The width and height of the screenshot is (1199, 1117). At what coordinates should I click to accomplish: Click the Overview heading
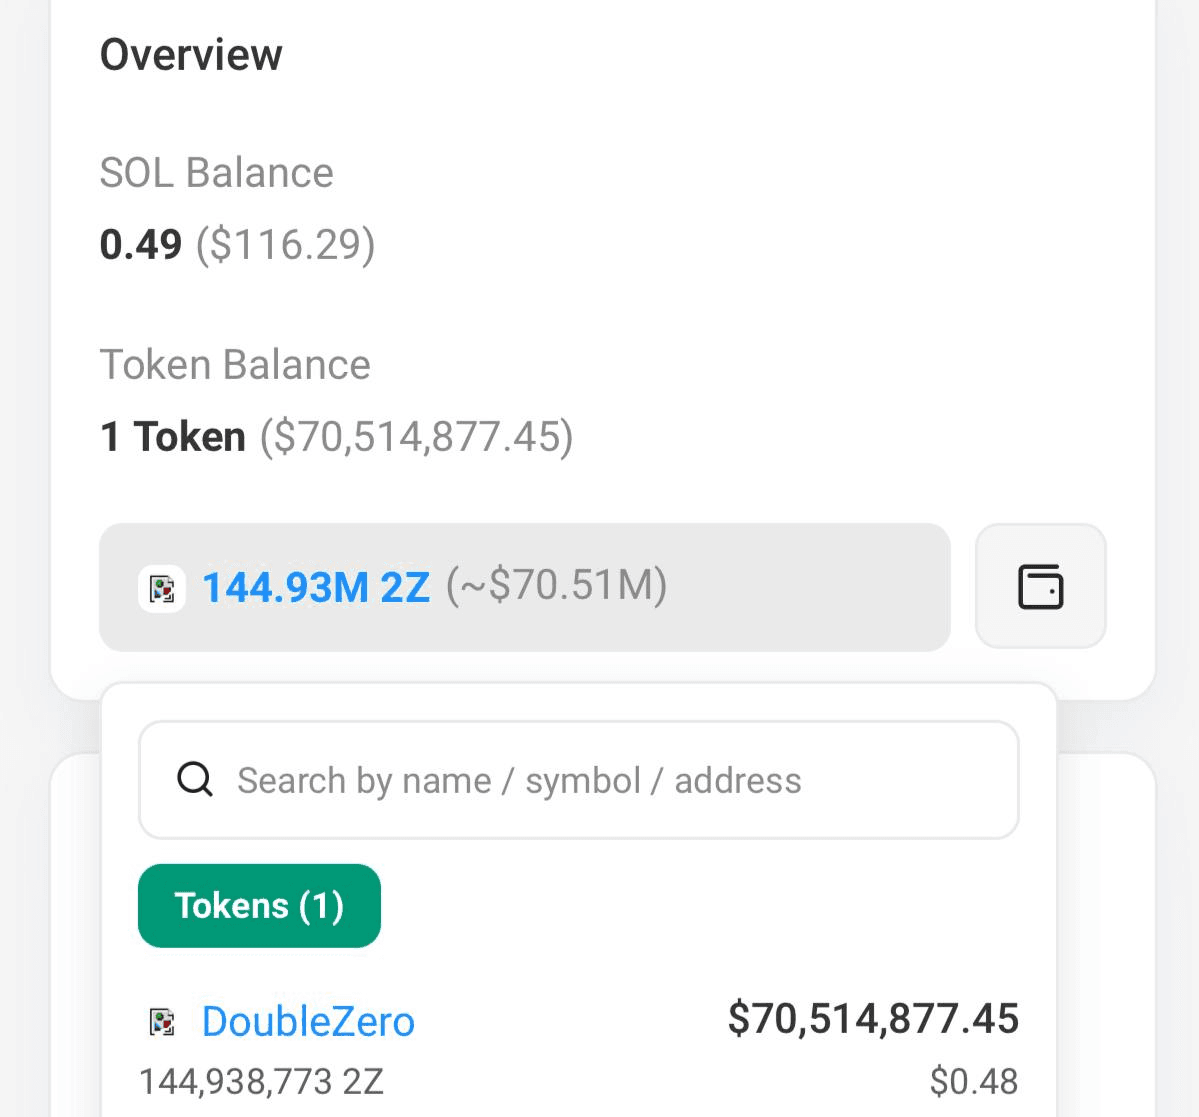point(191,55)
